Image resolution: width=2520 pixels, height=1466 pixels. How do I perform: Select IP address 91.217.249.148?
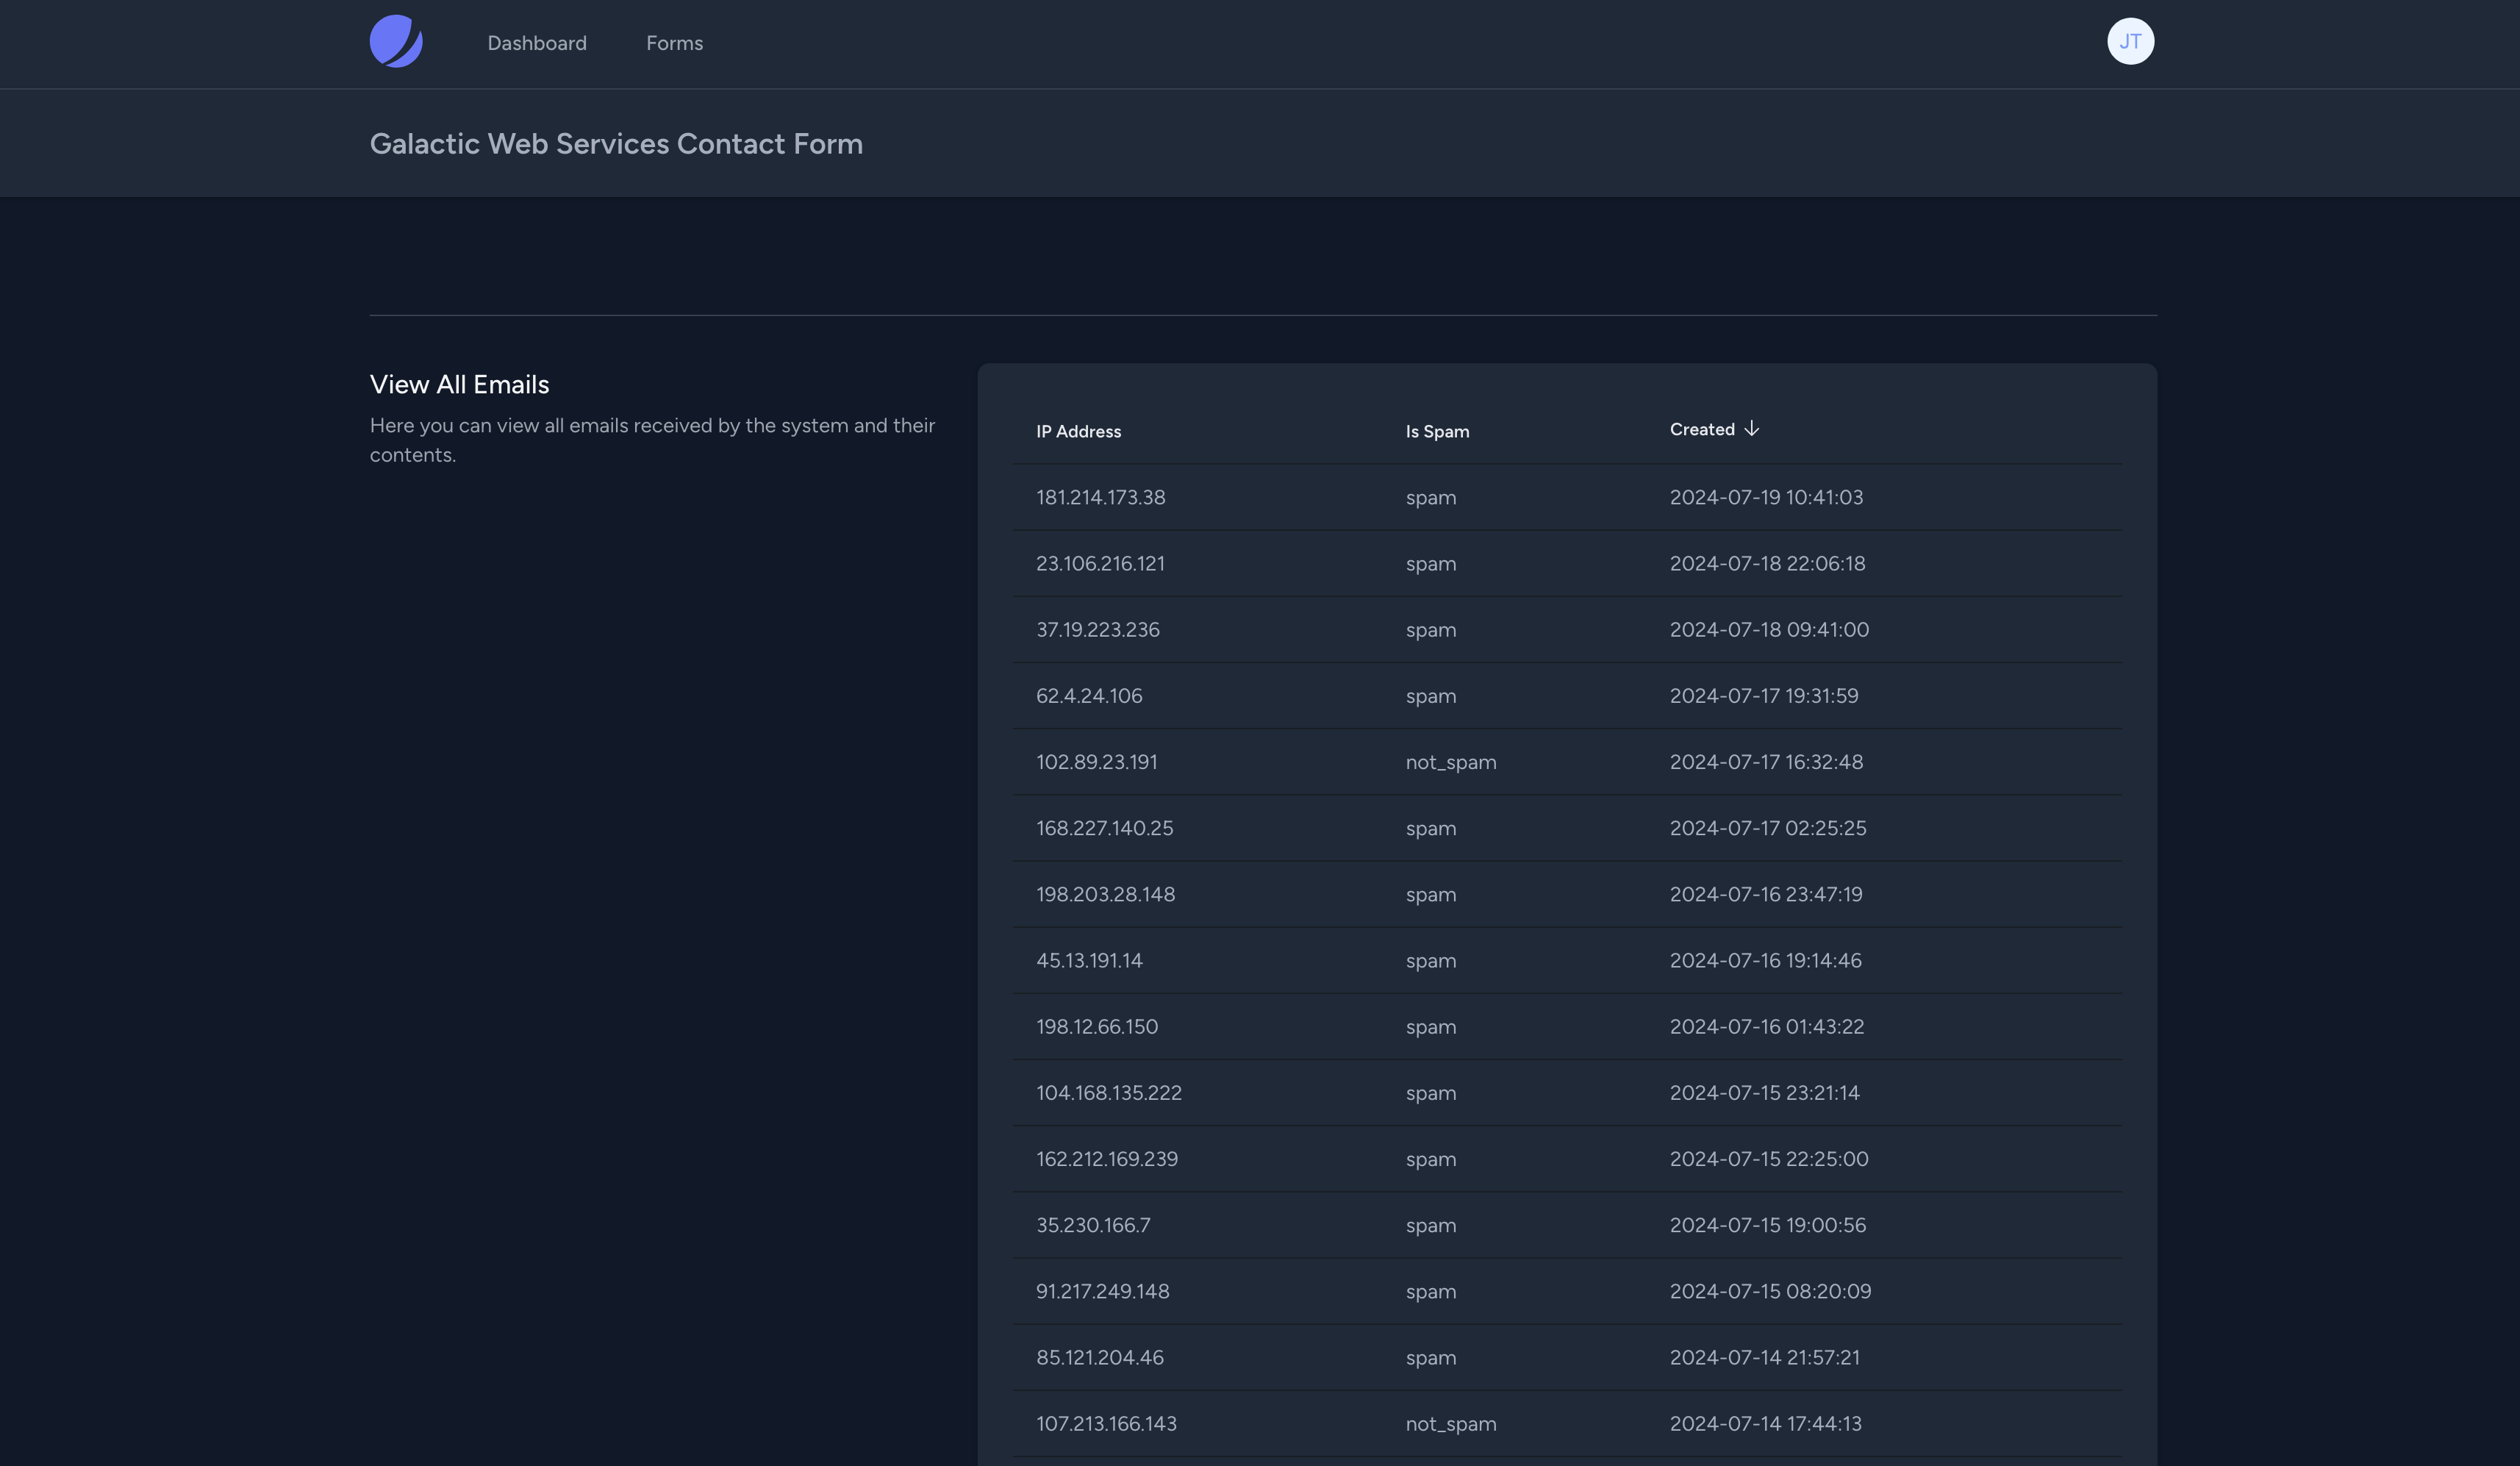(1103, 1290)
